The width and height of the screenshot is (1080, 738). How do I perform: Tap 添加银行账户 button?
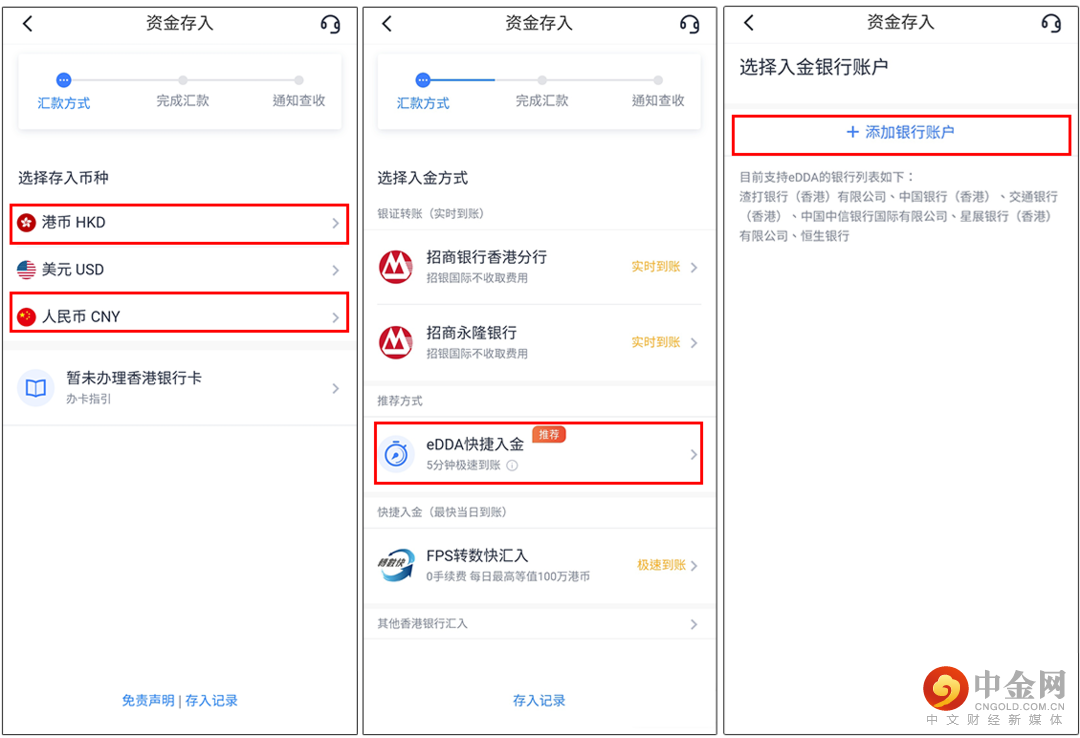(901, 135)
